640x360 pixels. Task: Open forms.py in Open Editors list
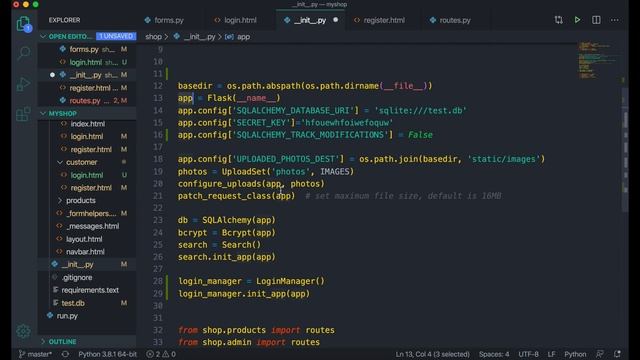click(x=87, y=49)
